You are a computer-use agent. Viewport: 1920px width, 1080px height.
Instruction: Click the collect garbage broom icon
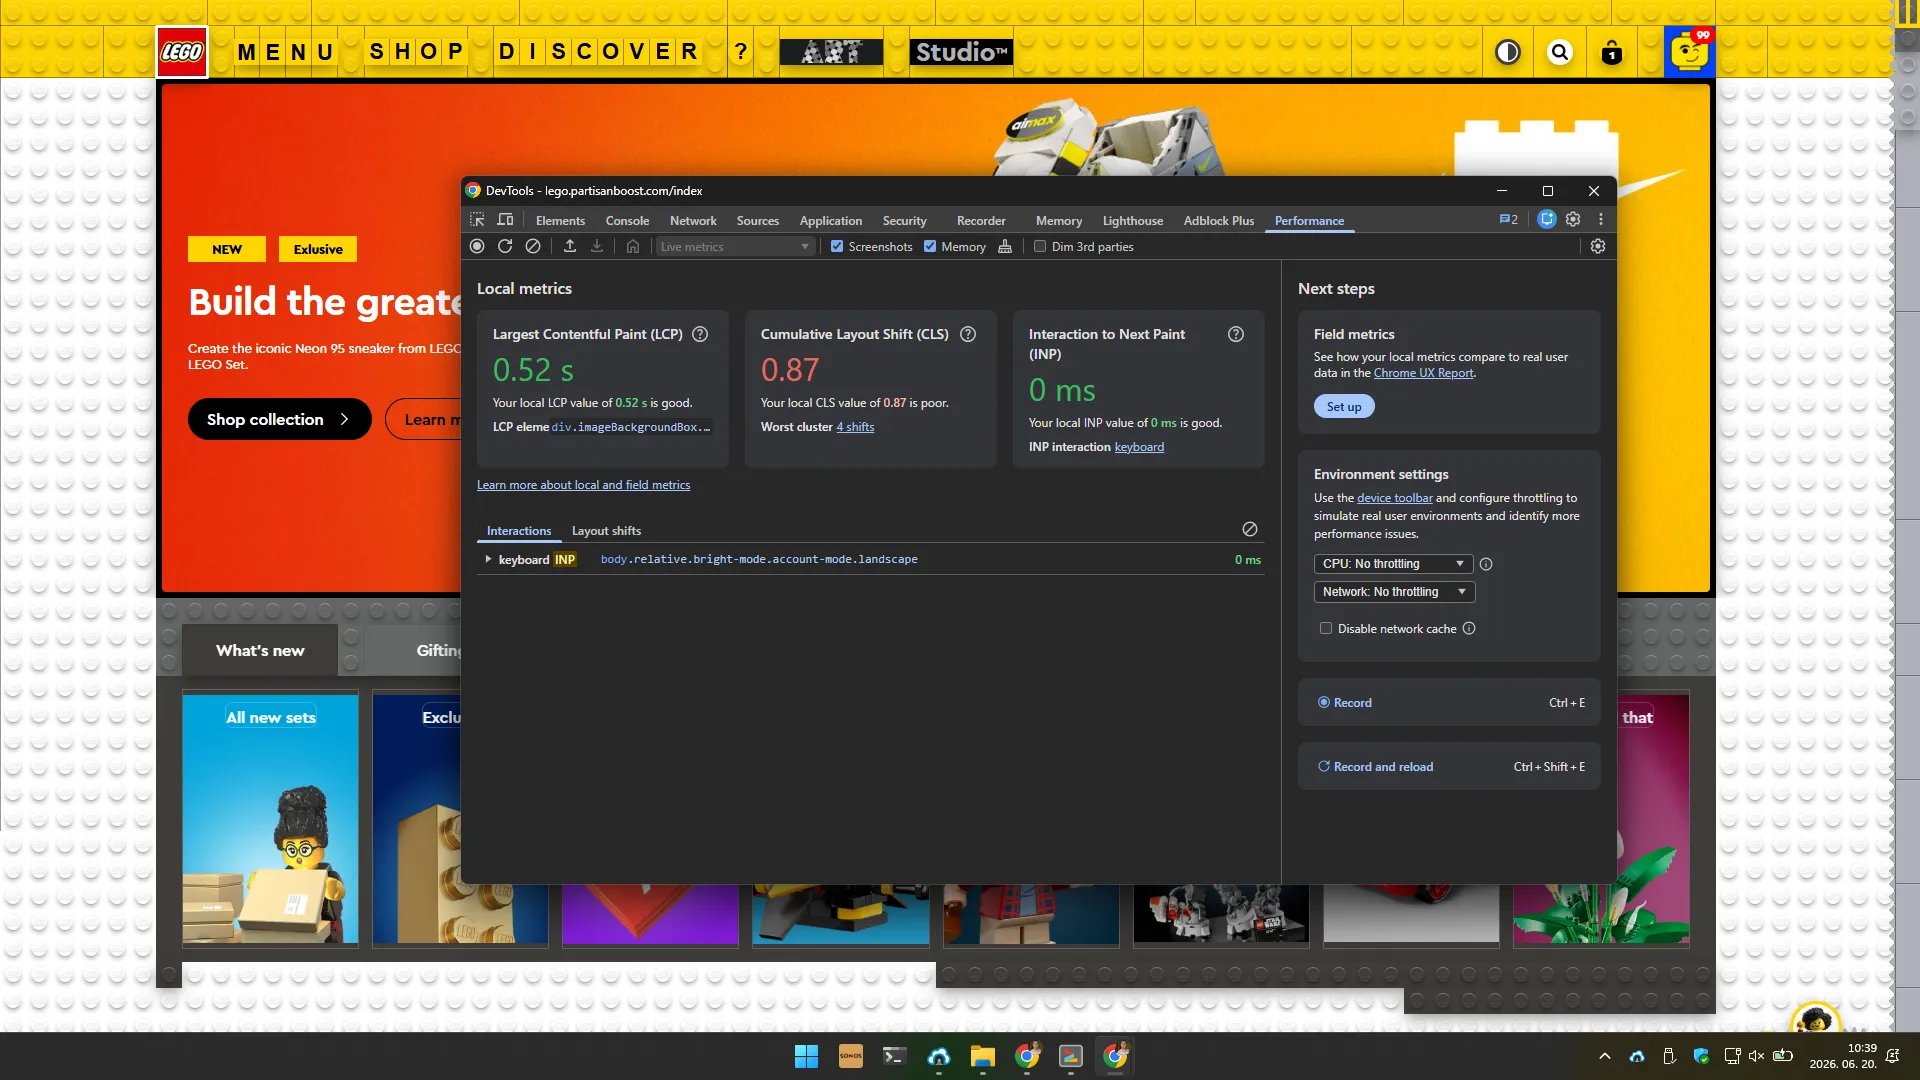(1005, 246)
